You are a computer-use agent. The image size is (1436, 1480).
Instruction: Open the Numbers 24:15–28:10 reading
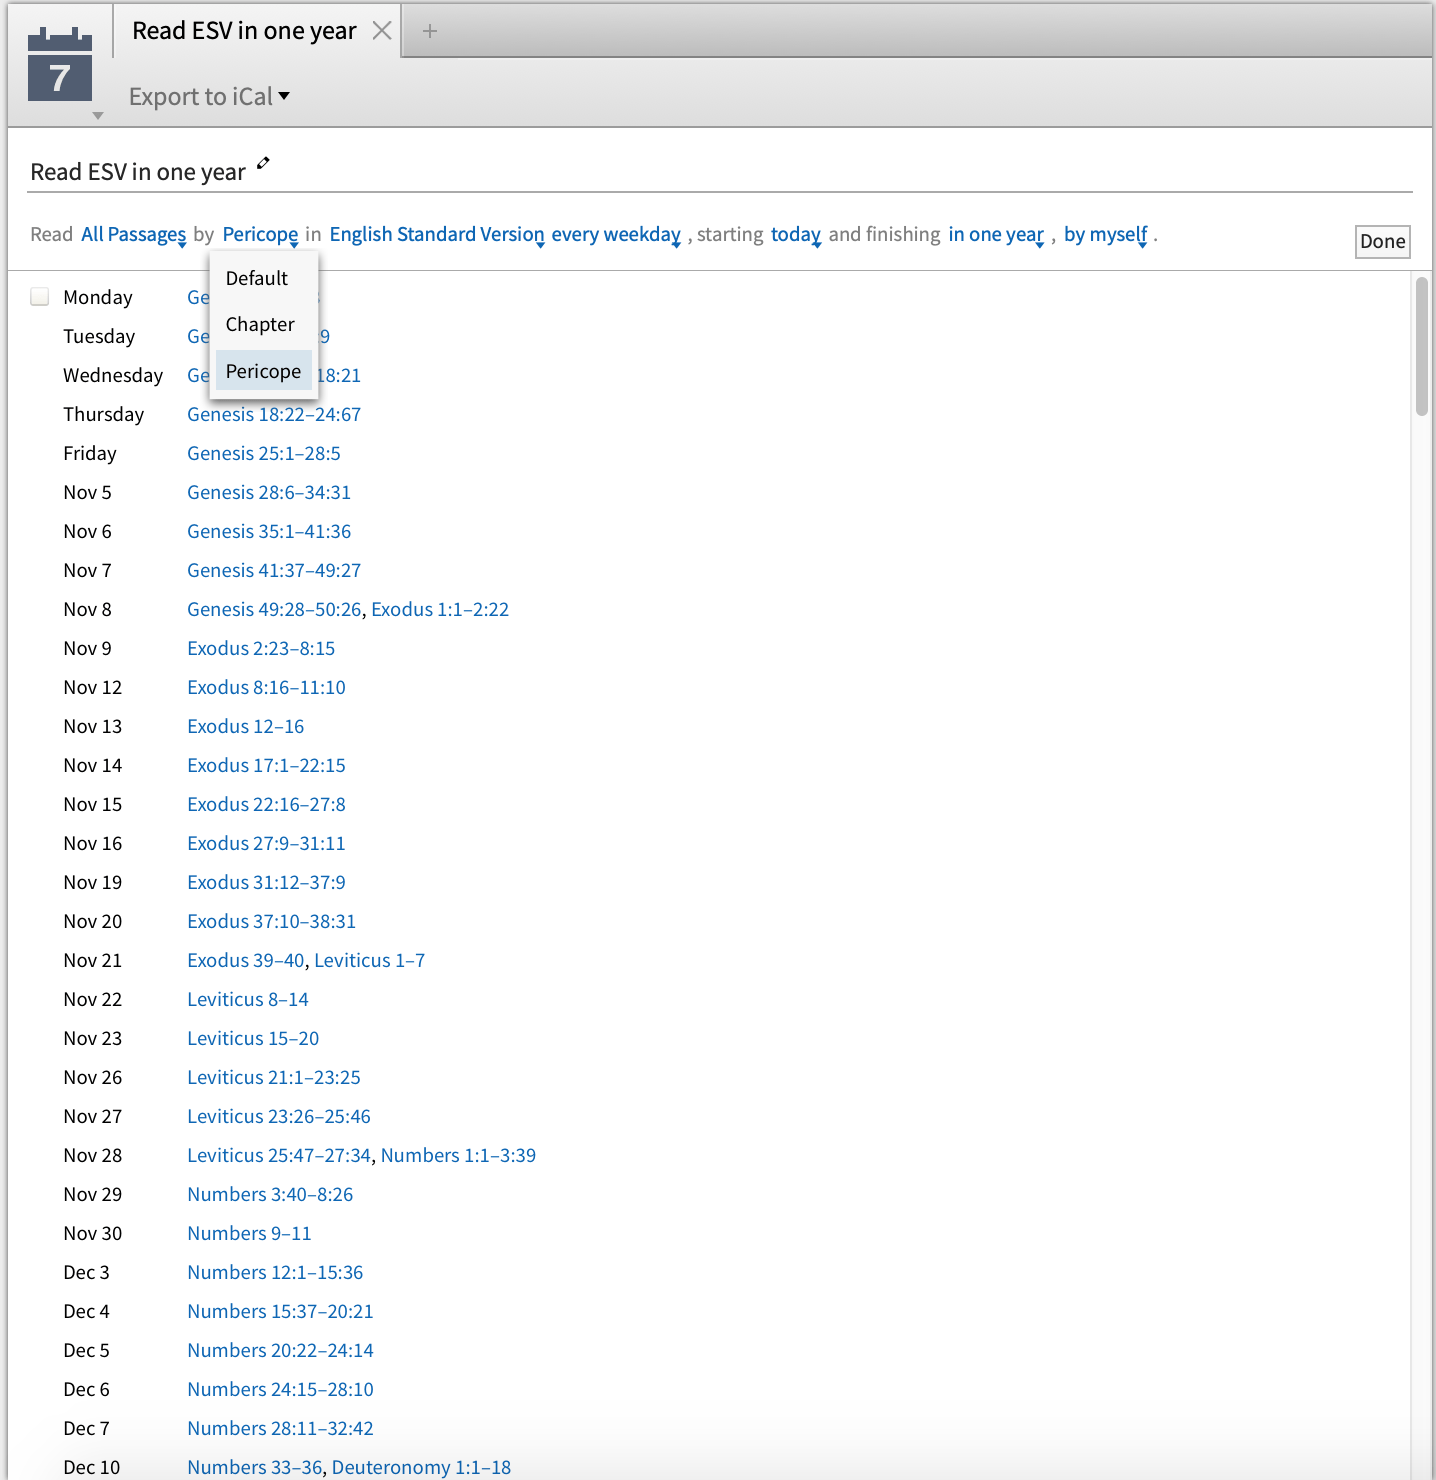(x=280, y=1389)
